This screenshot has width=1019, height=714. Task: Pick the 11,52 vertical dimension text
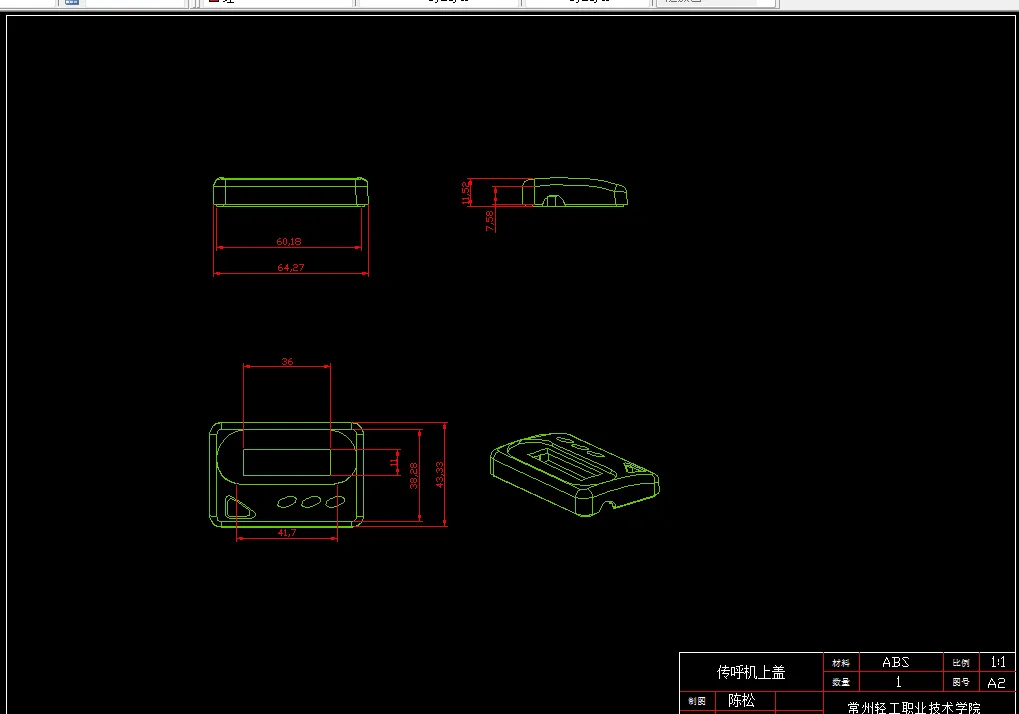click(x=465, y=193)
